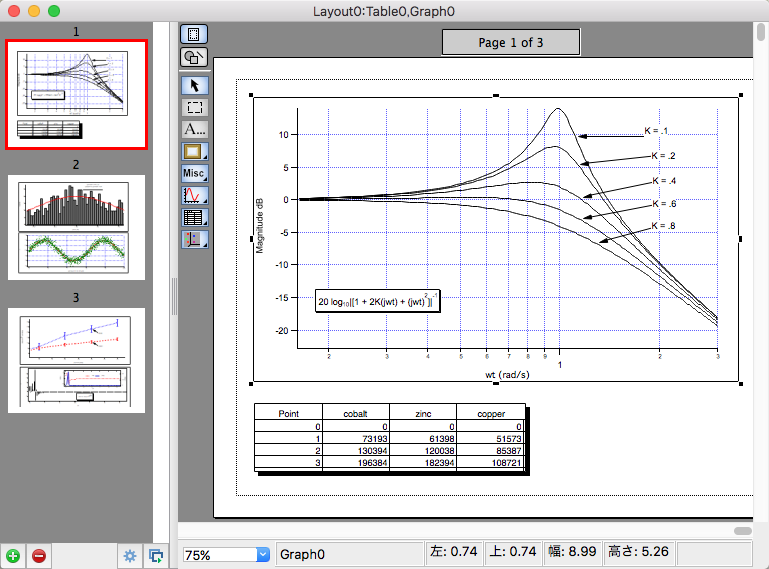Click the copper column header

click(491, 414)
